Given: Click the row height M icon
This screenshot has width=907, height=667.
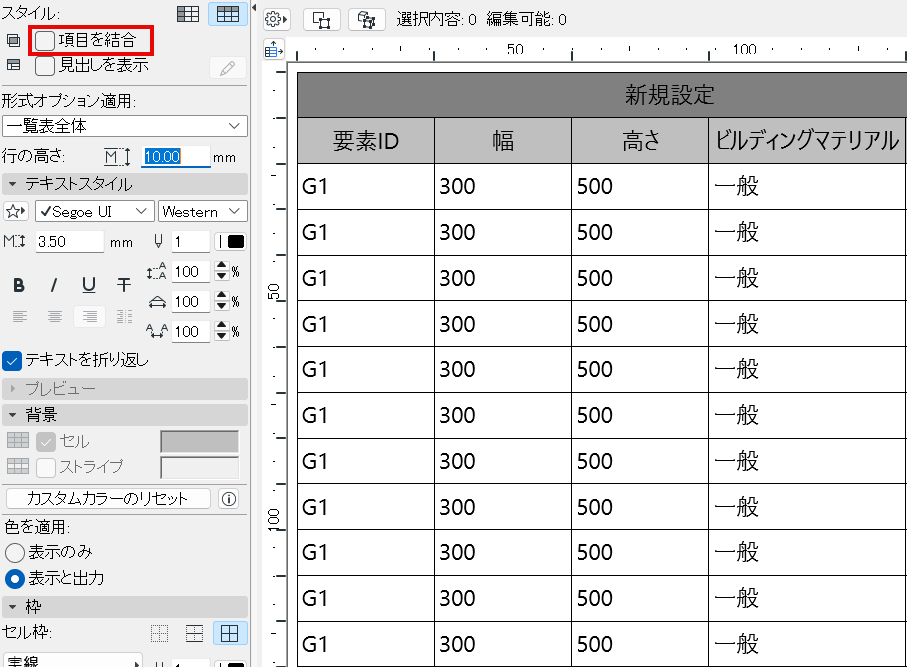Looking at the screenshot, I should (x=117, y=157).
